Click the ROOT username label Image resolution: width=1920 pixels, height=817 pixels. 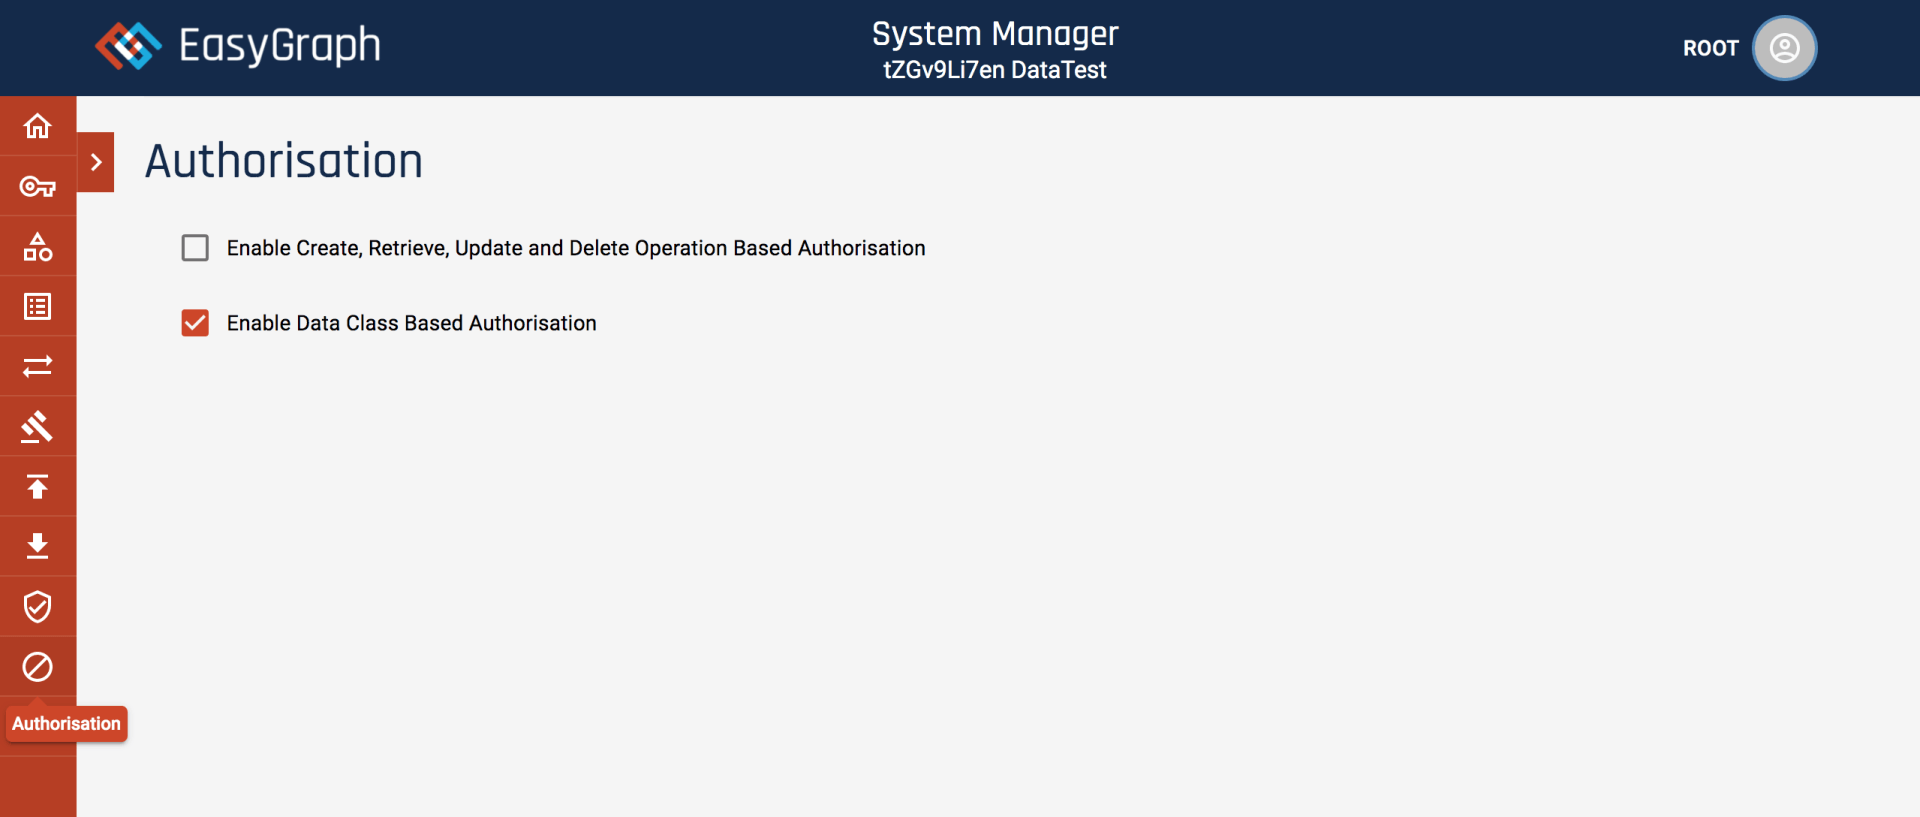point(1710,48)
